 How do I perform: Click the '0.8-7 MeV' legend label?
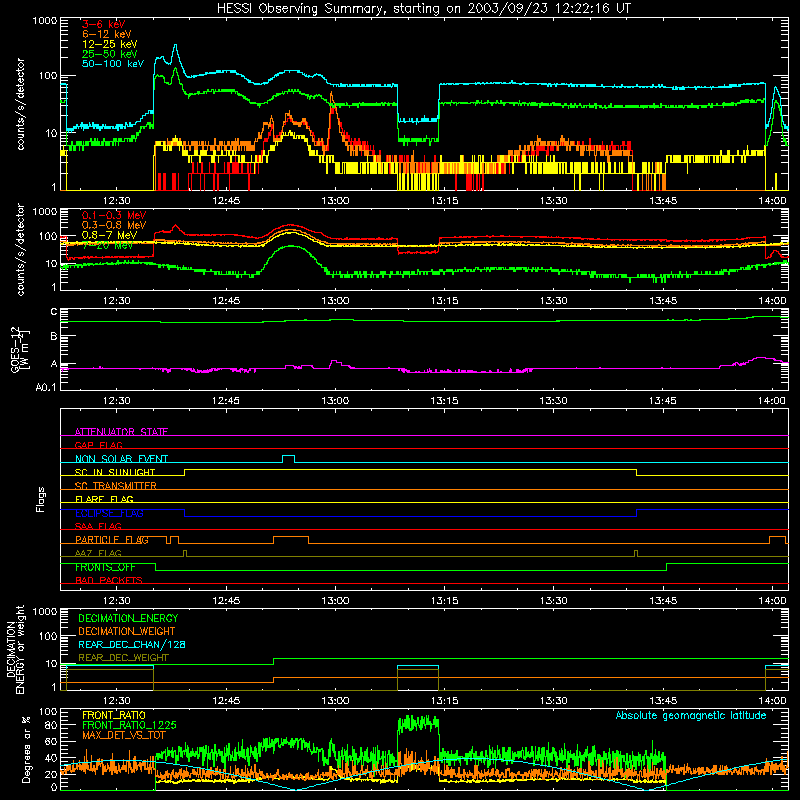click(110, 235)
